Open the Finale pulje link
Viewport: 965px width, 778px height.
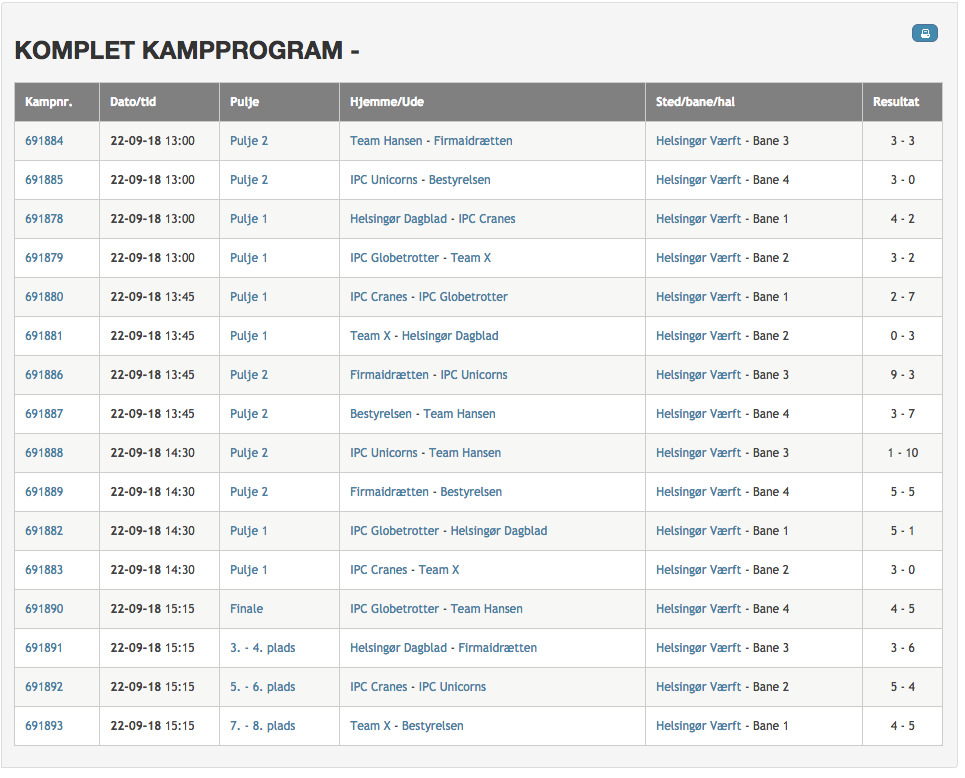(246, 609)
